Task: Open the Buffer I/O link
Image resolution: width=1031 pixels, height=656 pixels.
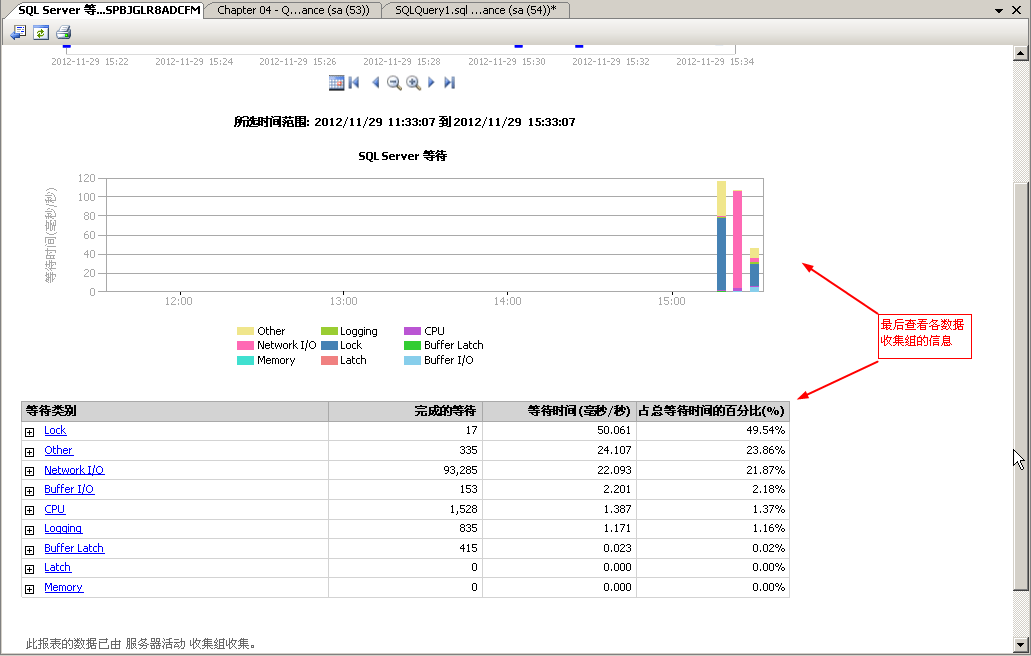Action: pyautogui.click(x=69, y=489)
